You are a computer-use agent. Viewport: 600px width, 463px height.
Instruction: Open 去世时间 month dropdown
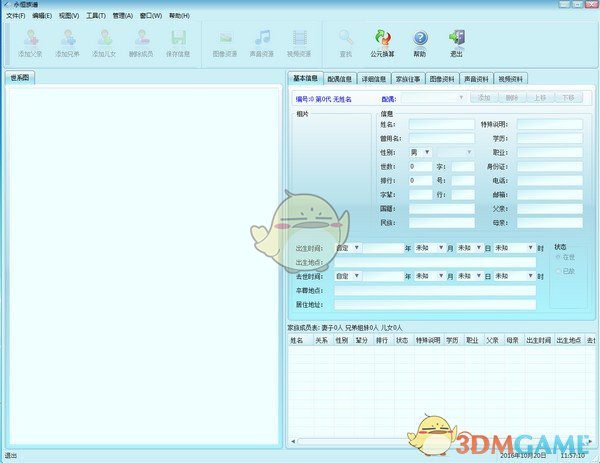[430, 276]
